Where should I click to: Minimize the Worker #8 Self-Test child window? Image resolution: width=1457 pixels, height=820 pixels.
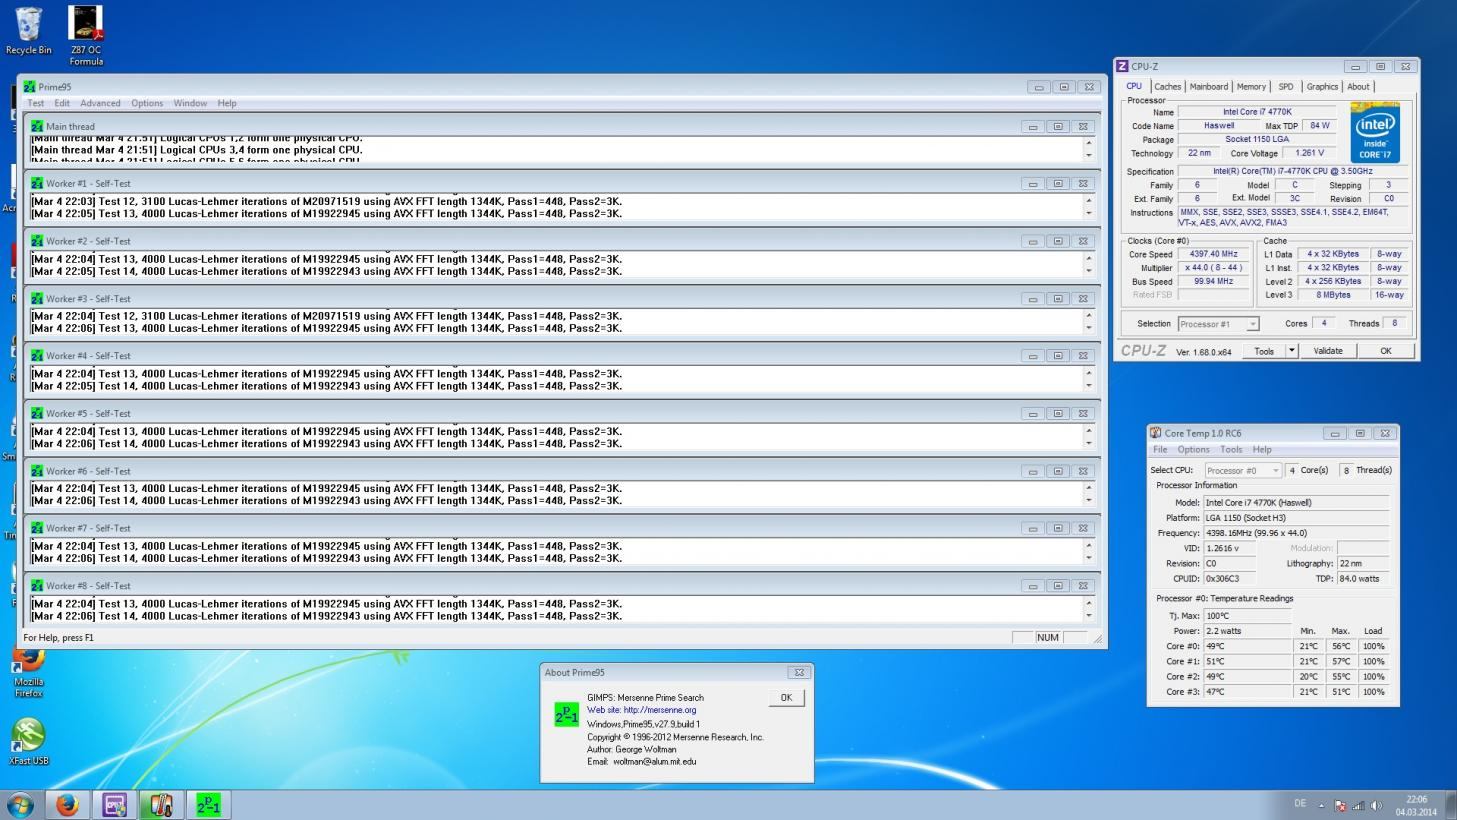(x=1033, y=586)
